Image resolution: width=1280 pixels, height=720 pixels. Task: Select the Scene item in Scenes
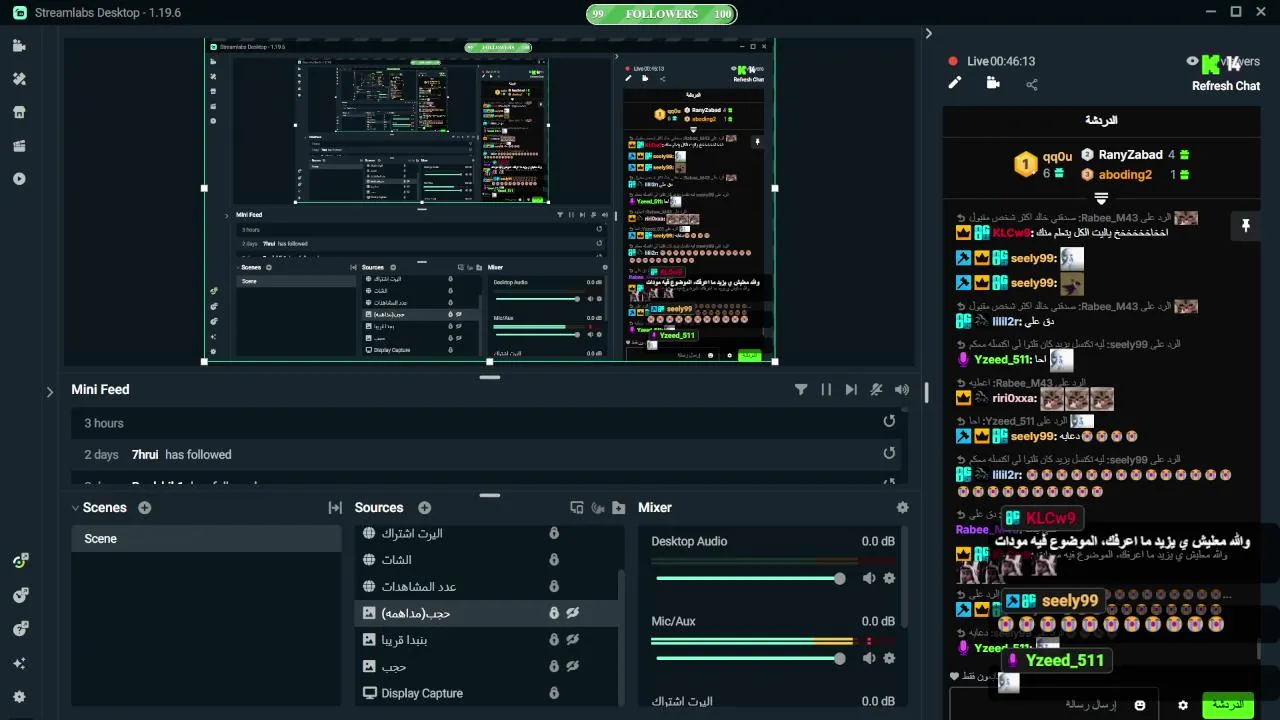[x=206, y=539]
